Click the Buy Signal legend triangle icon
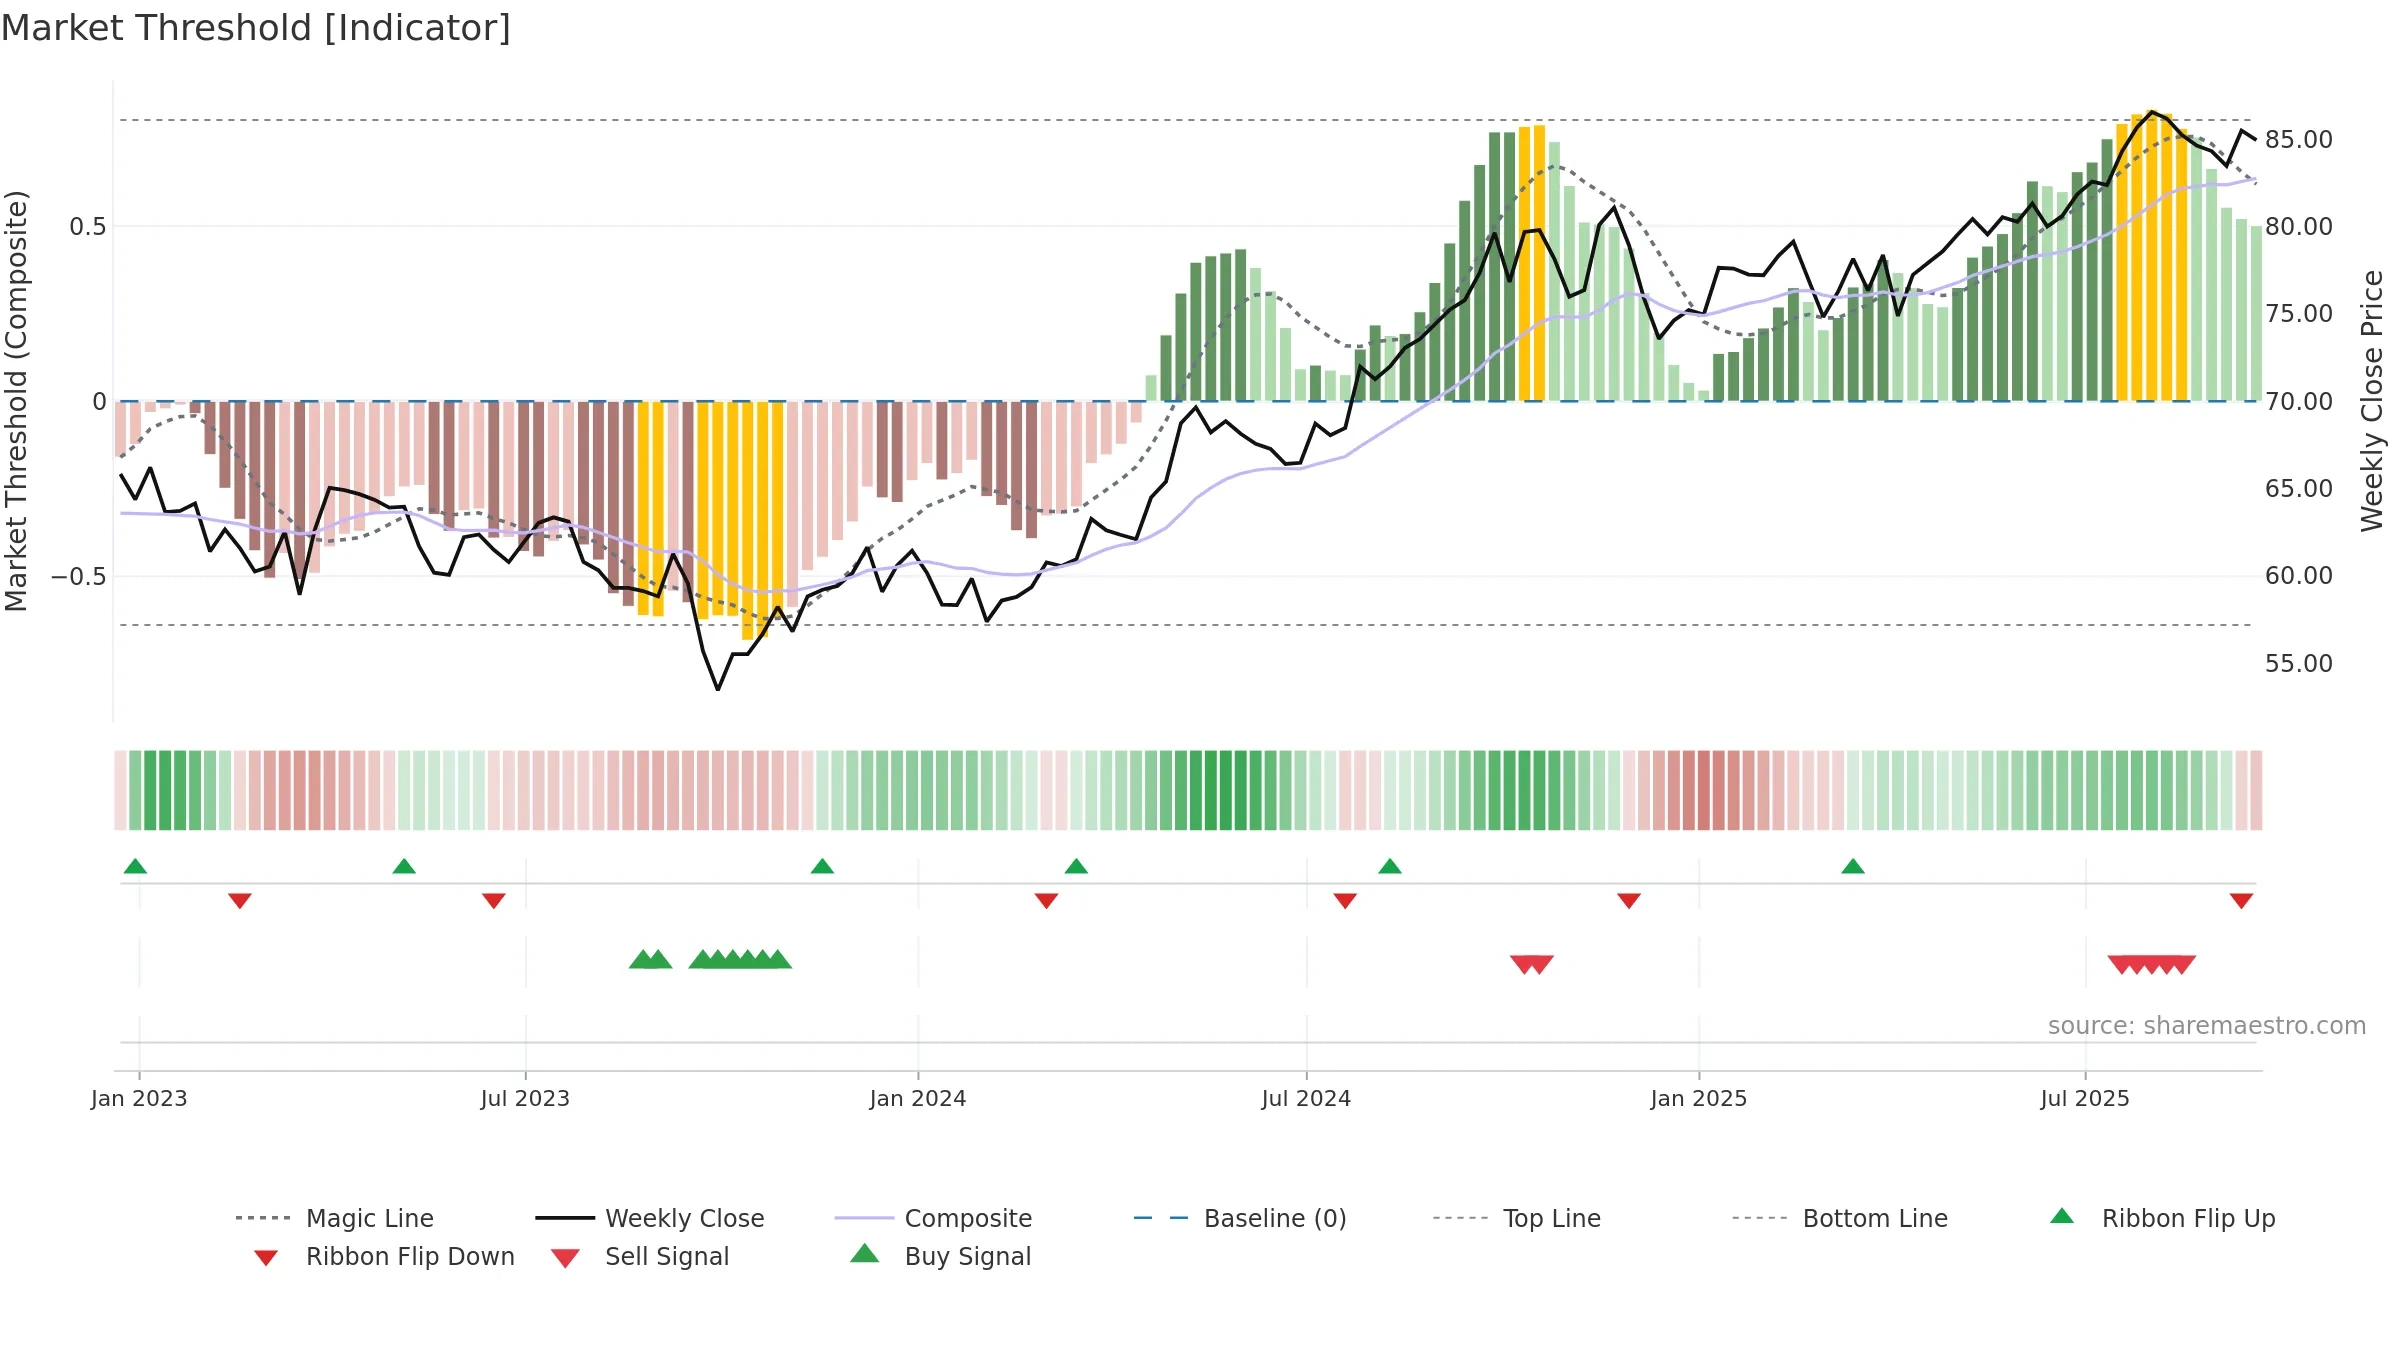Viewport: 2400px width, 1350px height. [x=865, y=1254]
